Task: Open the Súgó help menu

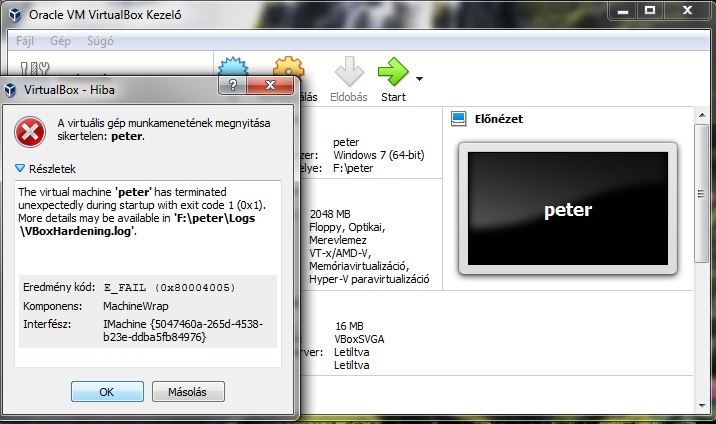Action: [100, 41]
